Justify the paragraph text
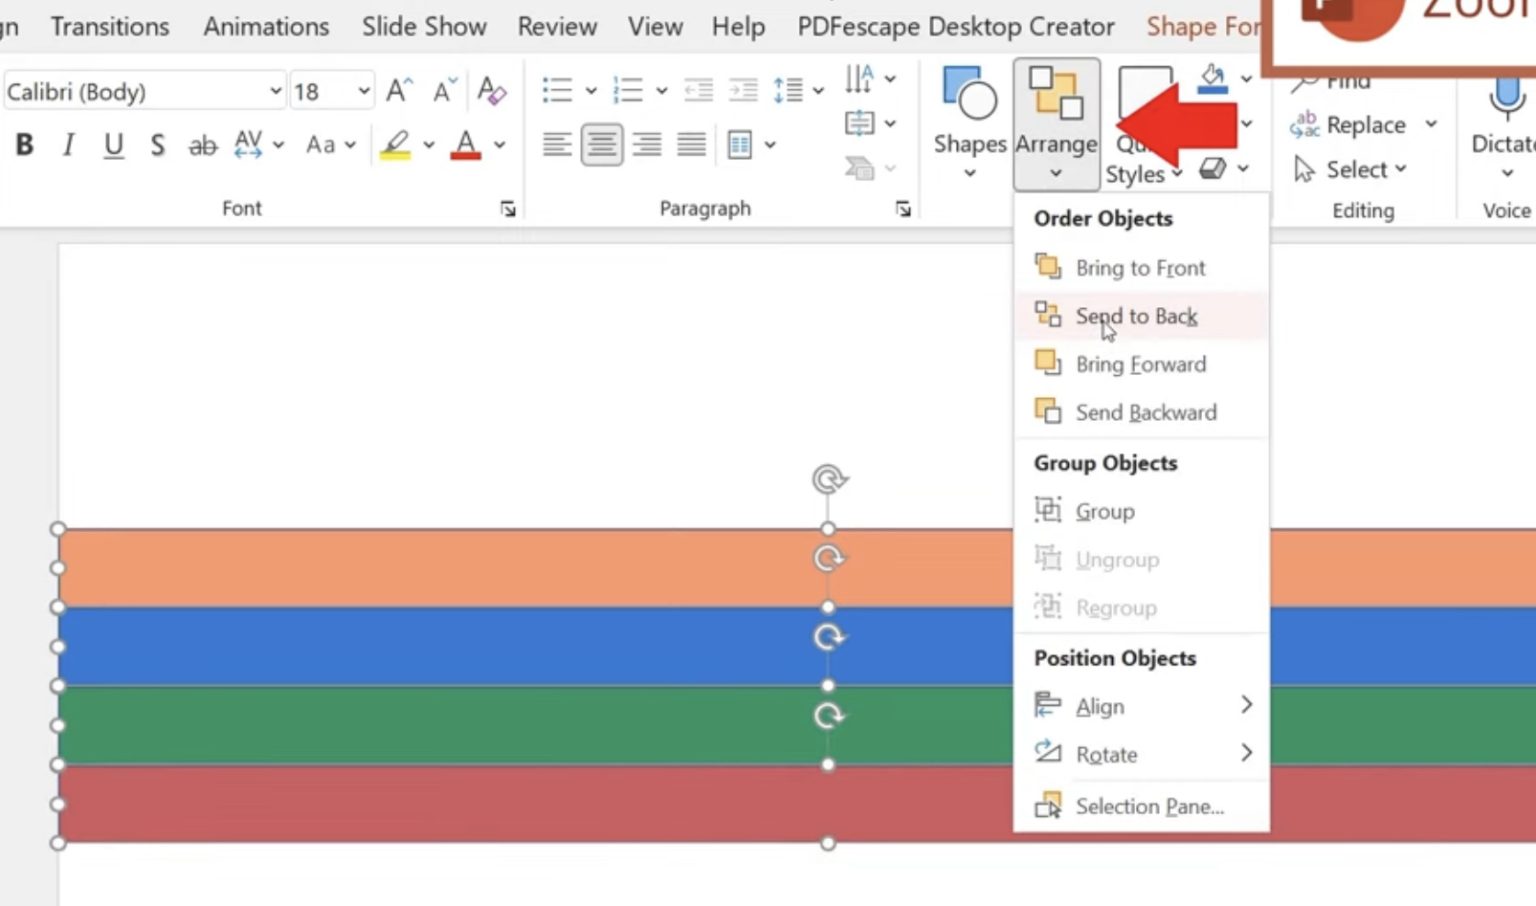The image size is (1536, 906). coord(691,144)
